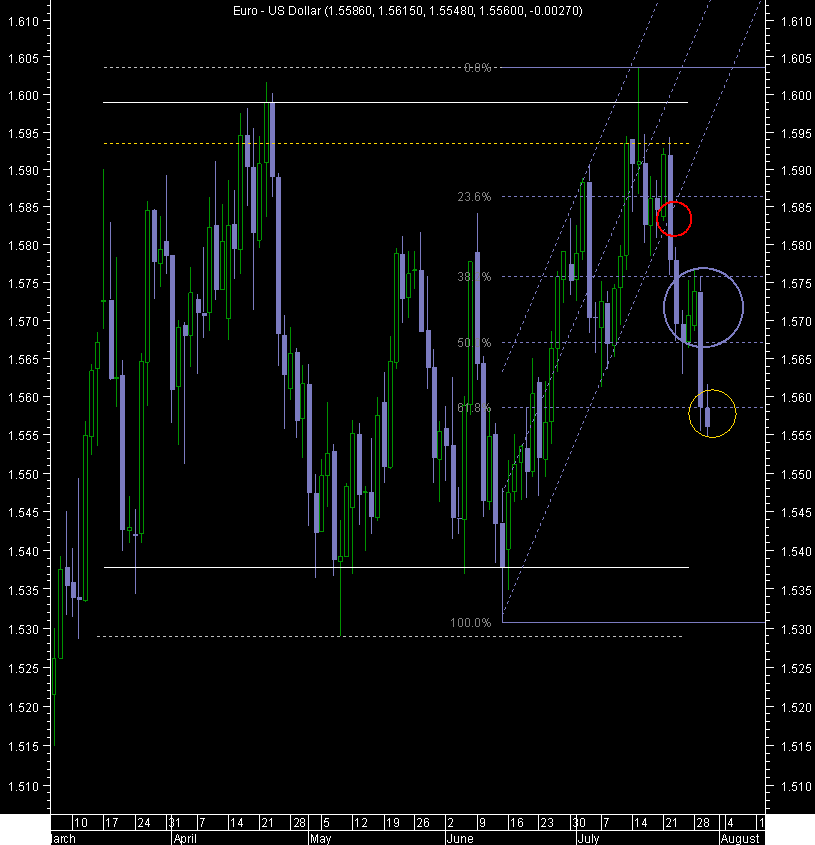Select 1.590 on the left price axis

tap(23, 170)
